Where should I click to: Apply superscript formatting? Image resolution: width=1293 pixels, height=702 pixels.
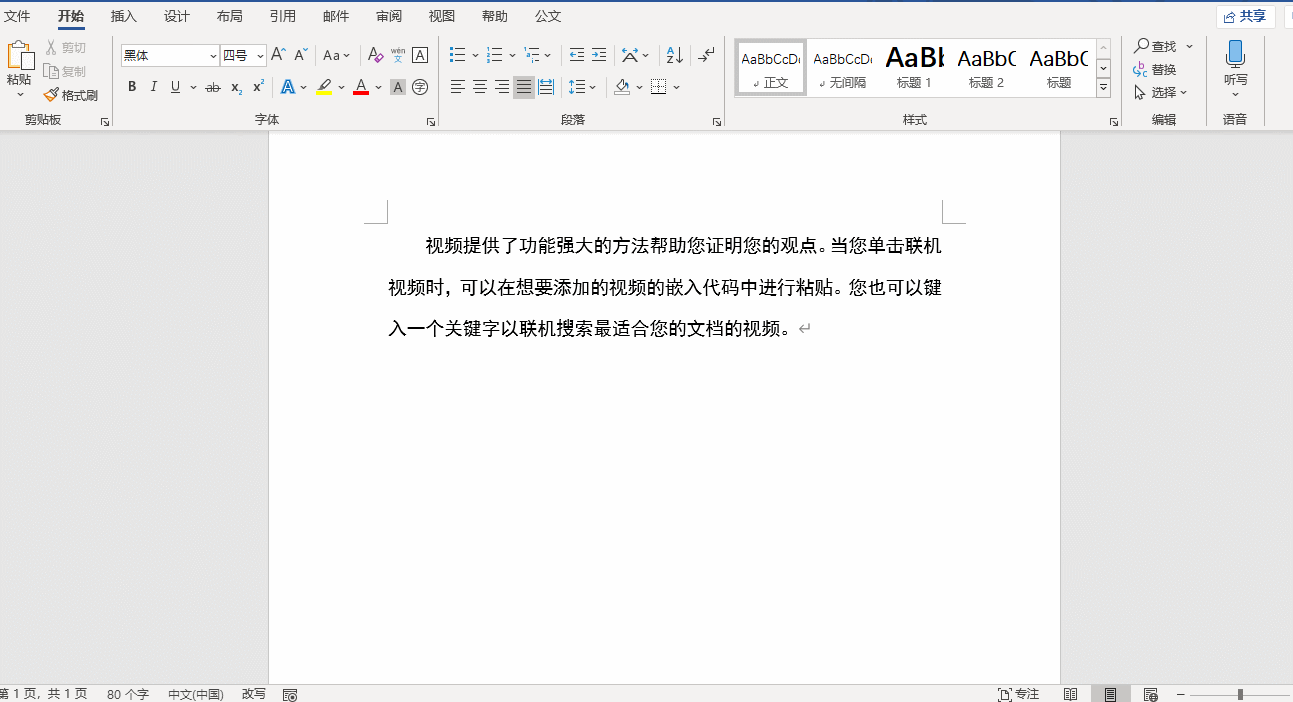coord(258,87)
